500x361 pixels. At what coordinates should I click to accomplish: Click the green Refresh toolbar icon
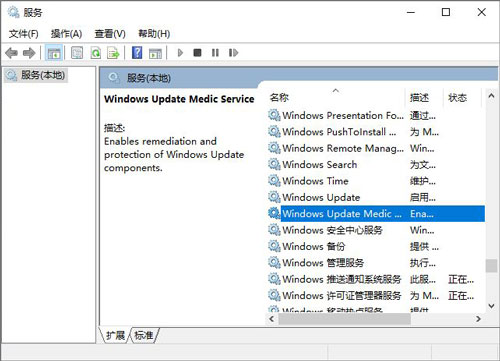[x=96, y=53]
